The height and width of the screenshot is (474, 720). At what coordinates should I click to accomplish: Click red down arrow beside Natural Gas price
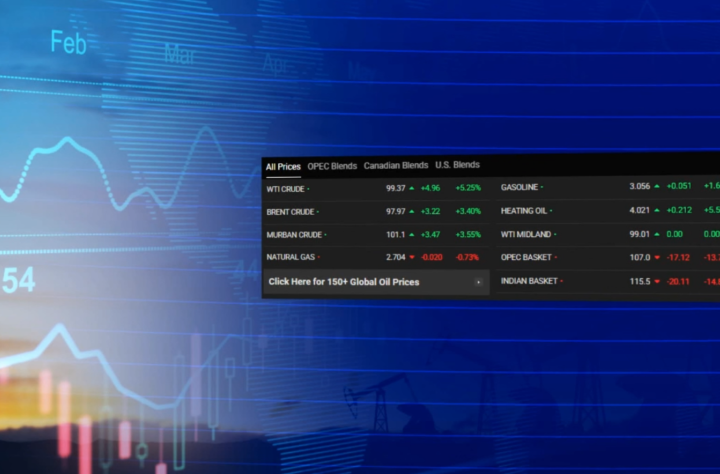(412, 257)
